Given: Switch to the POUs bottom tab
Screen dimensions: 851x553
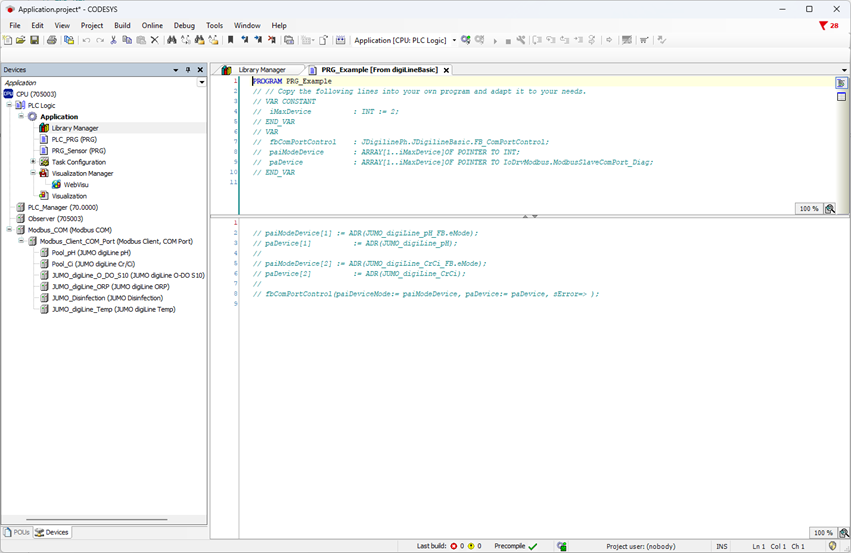Looking at the screenshot, I should [17, 532].
